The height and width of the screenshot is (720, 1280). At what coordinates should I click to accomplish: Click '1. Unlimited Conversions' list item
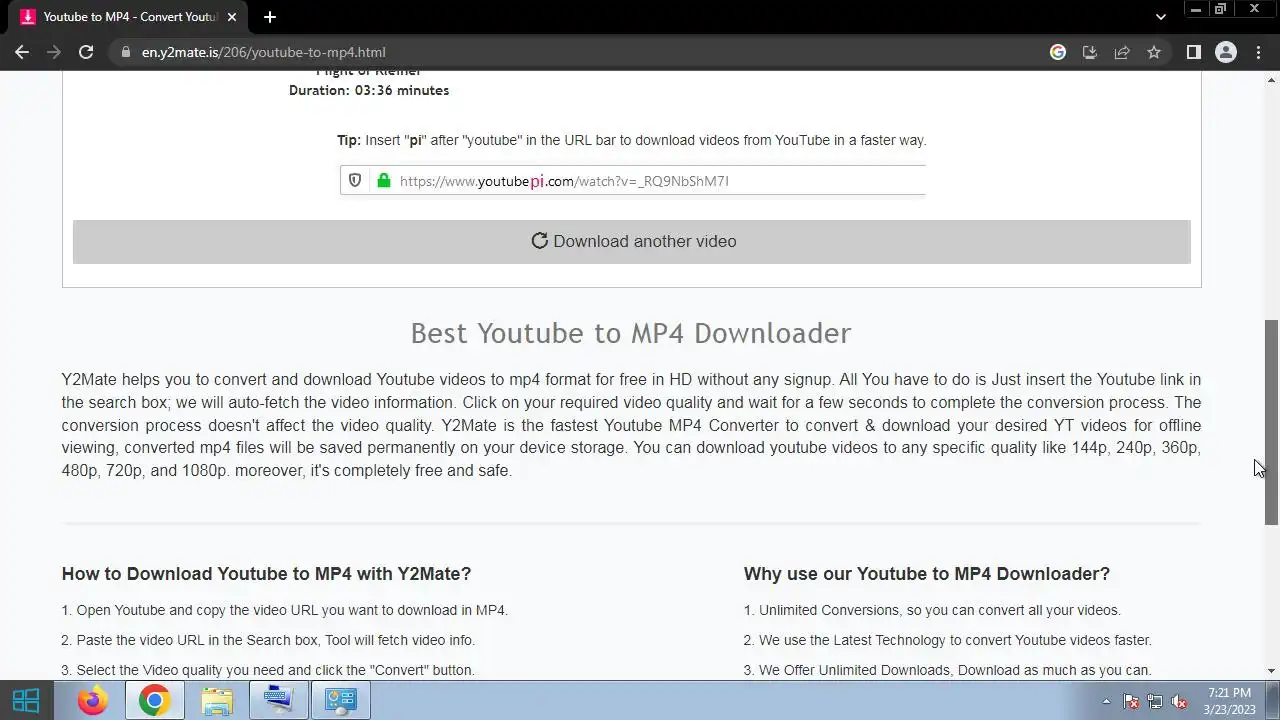click(932, 610)
